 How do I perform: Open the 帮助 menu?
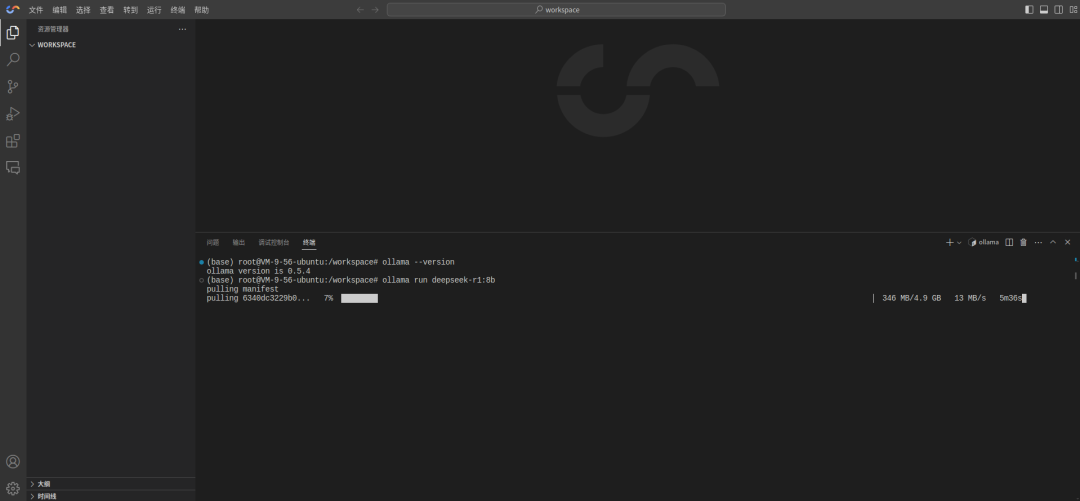coord(202,10)
